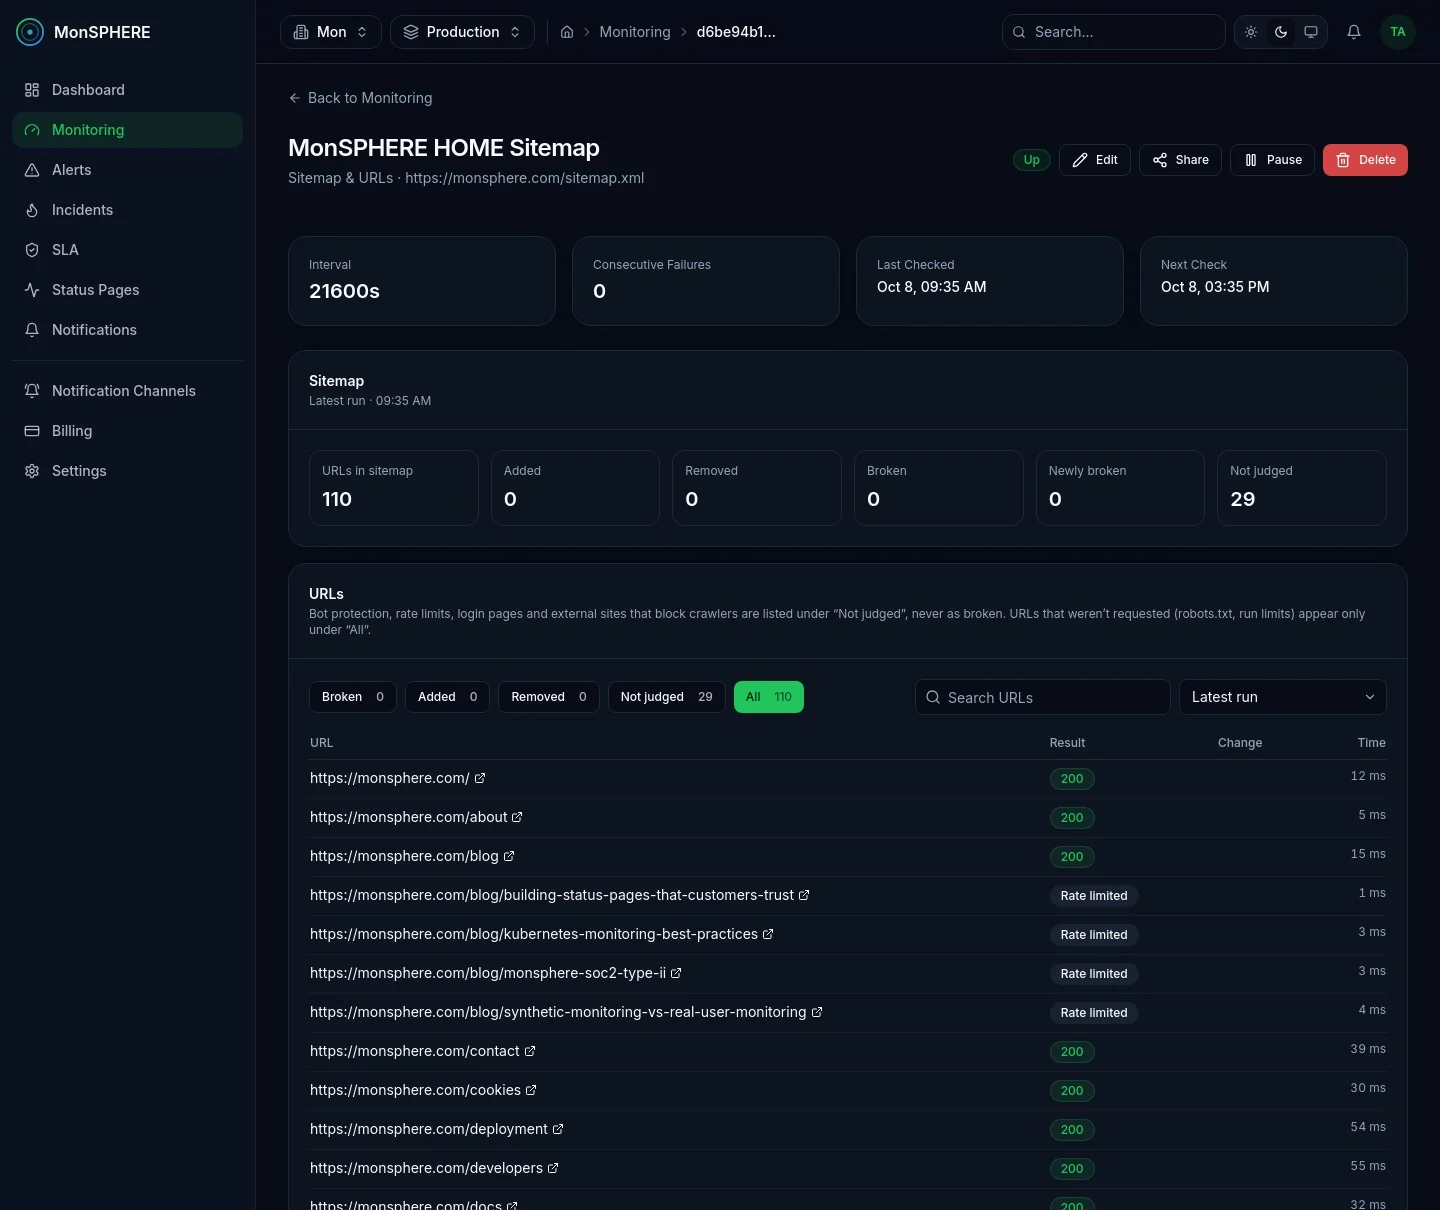Screen dimensions: 1440x1210
Task: Filter URLs by Not judged tab
Action: click(666, 697)
